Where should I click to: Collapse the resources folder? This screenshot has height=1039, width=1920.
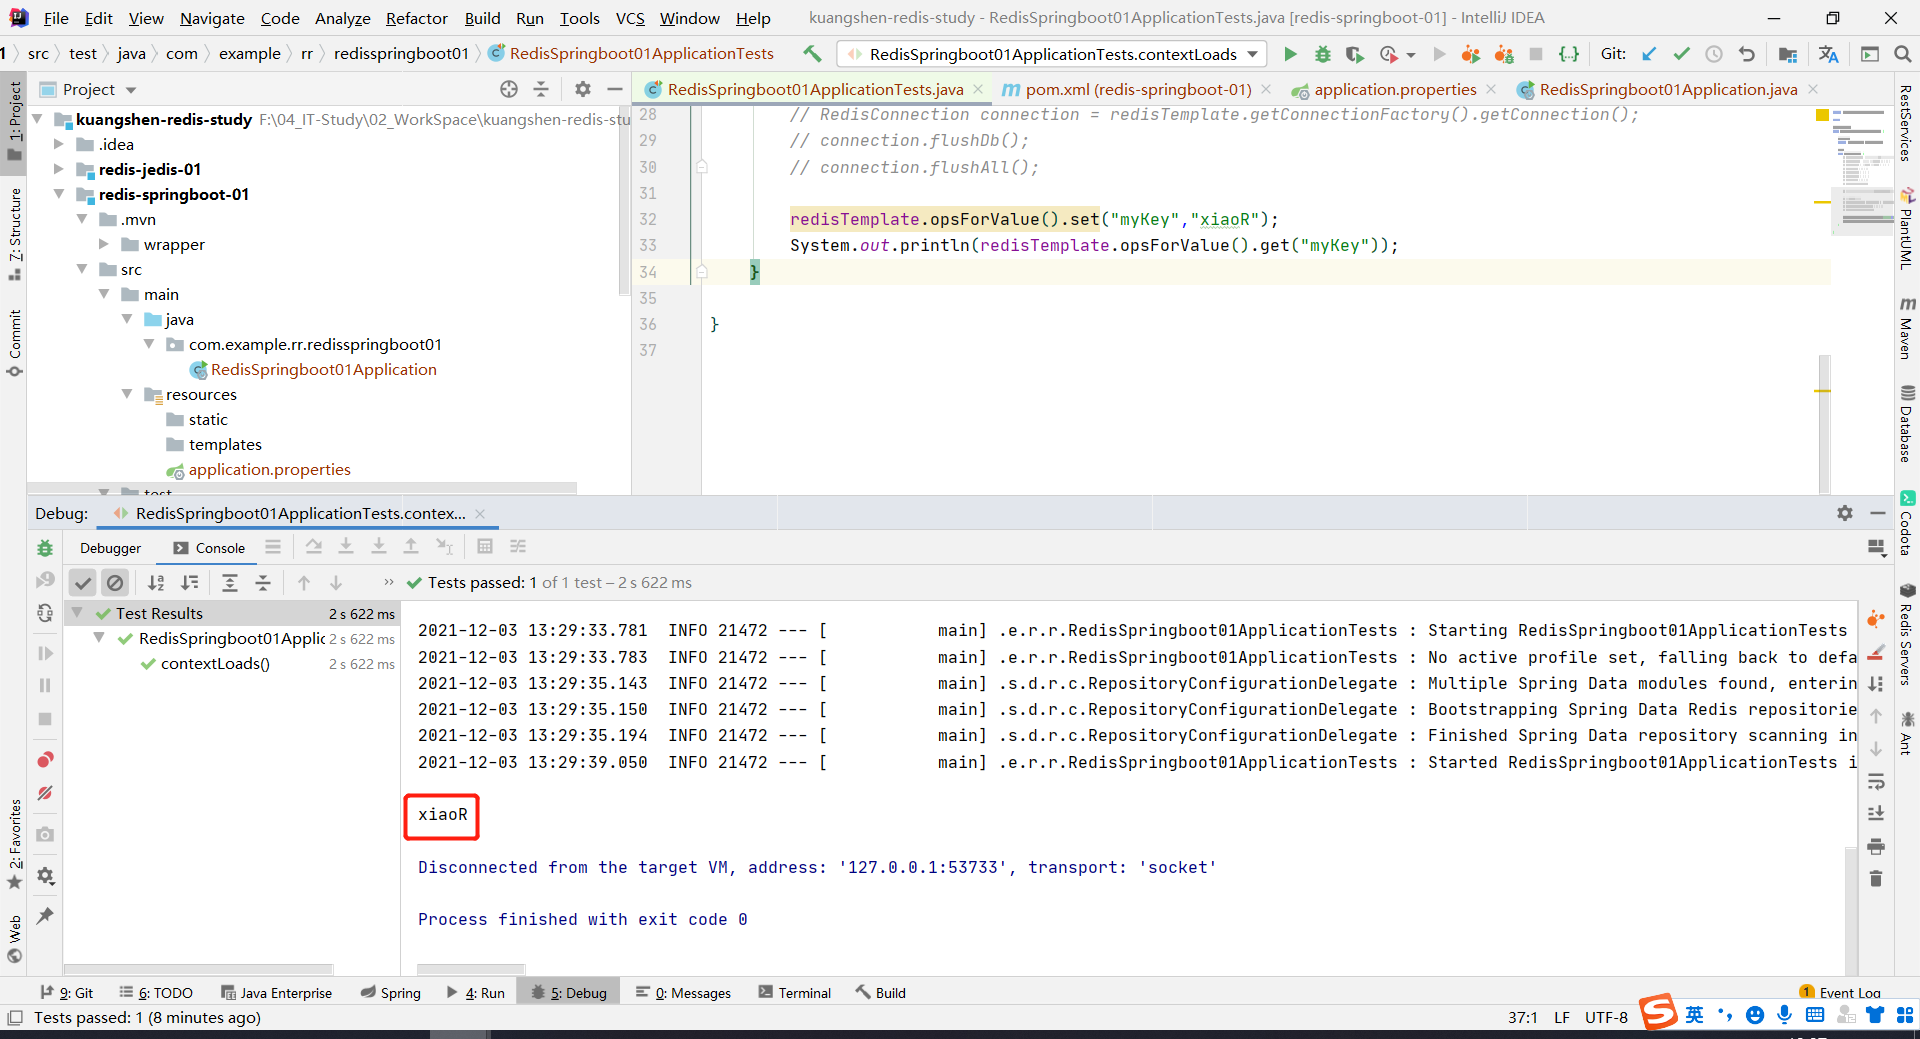[x=127, y=394]
